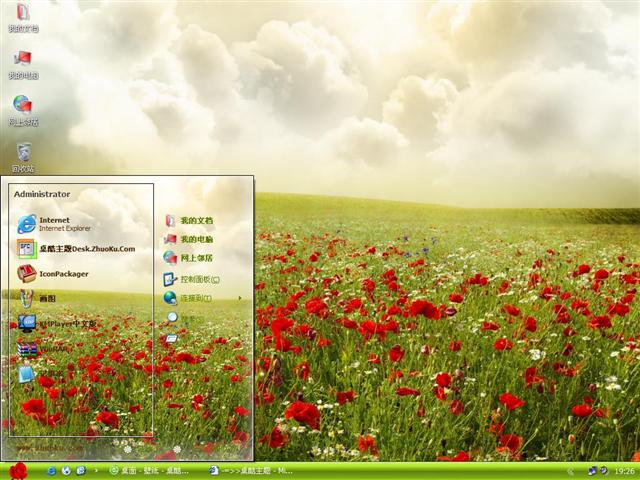
Task: Switch to 桌酷主题 - Mi... taskbar window
Action: point(251,471)
